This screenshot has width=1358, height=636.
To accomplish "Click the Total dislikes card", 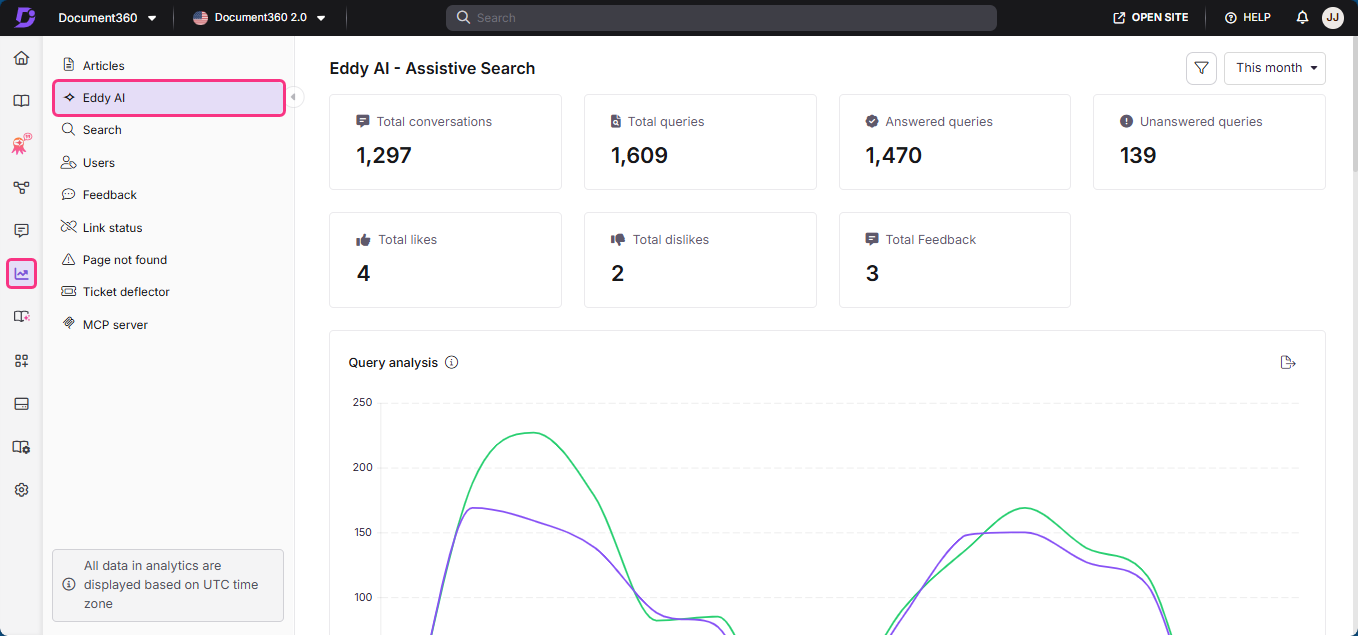I will (700, 260).
